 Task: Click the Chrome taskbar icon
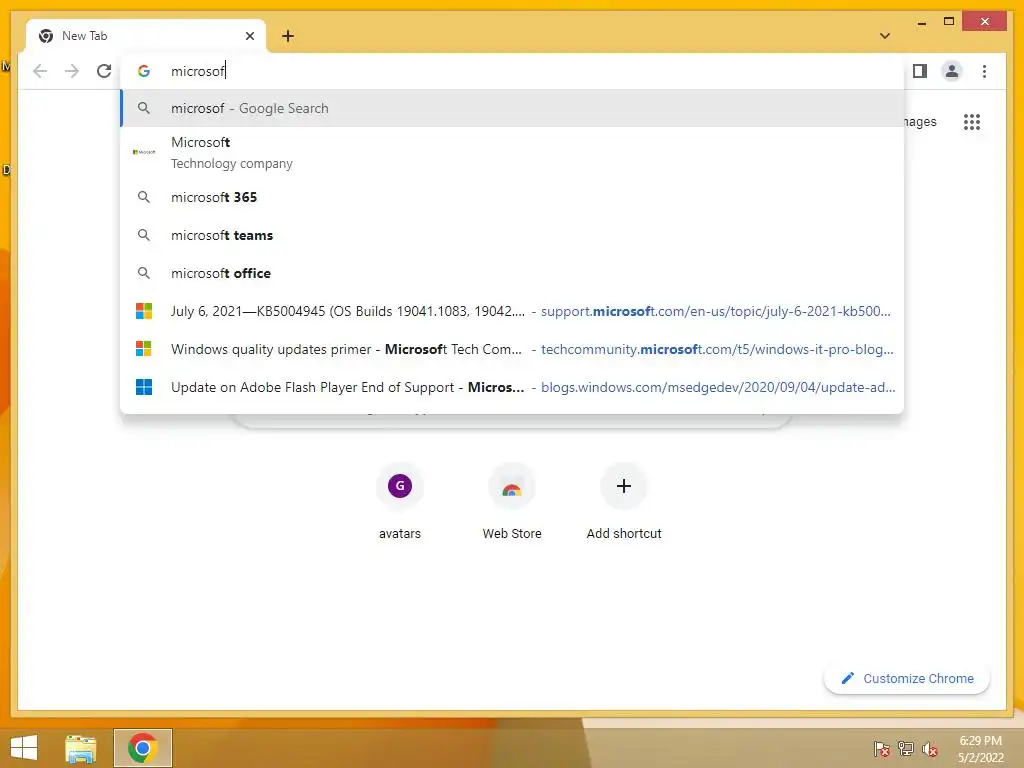142,748
